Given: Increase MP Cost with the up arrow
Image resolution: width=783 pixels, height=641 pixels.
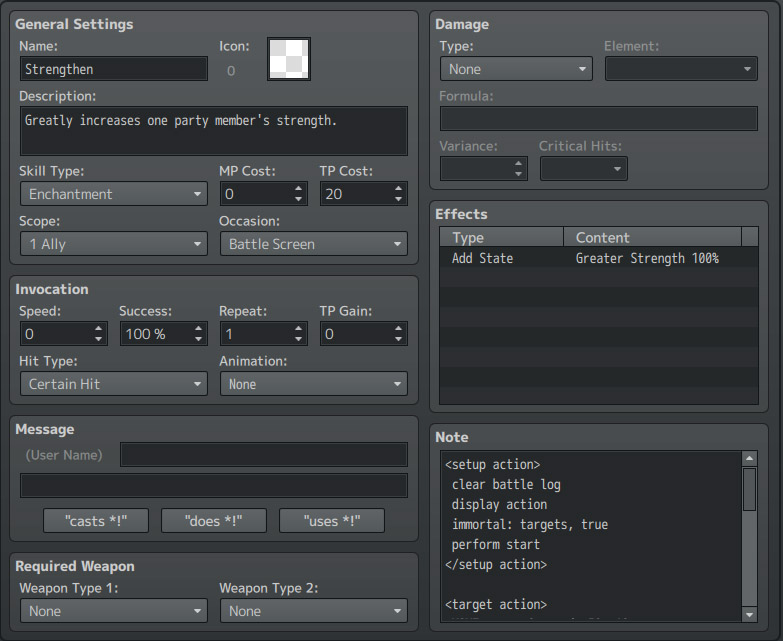Looking at the screenshot, I should pos(299,188).
